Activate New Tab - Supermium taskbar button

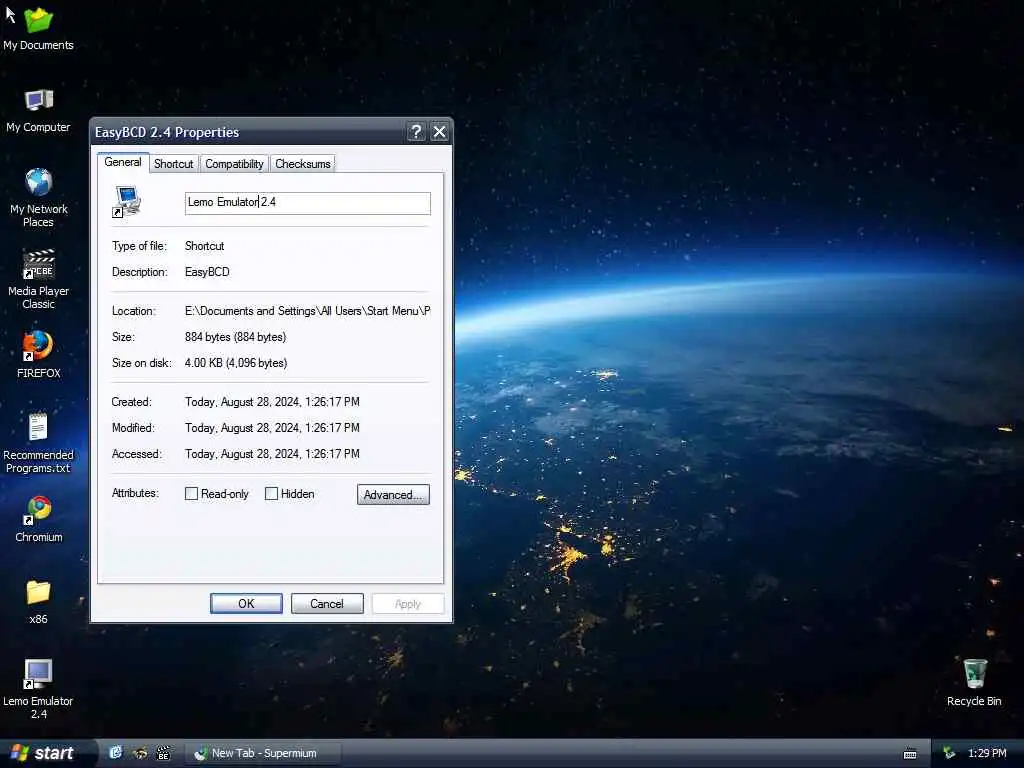pyautogui.click(x=264, y=753)
